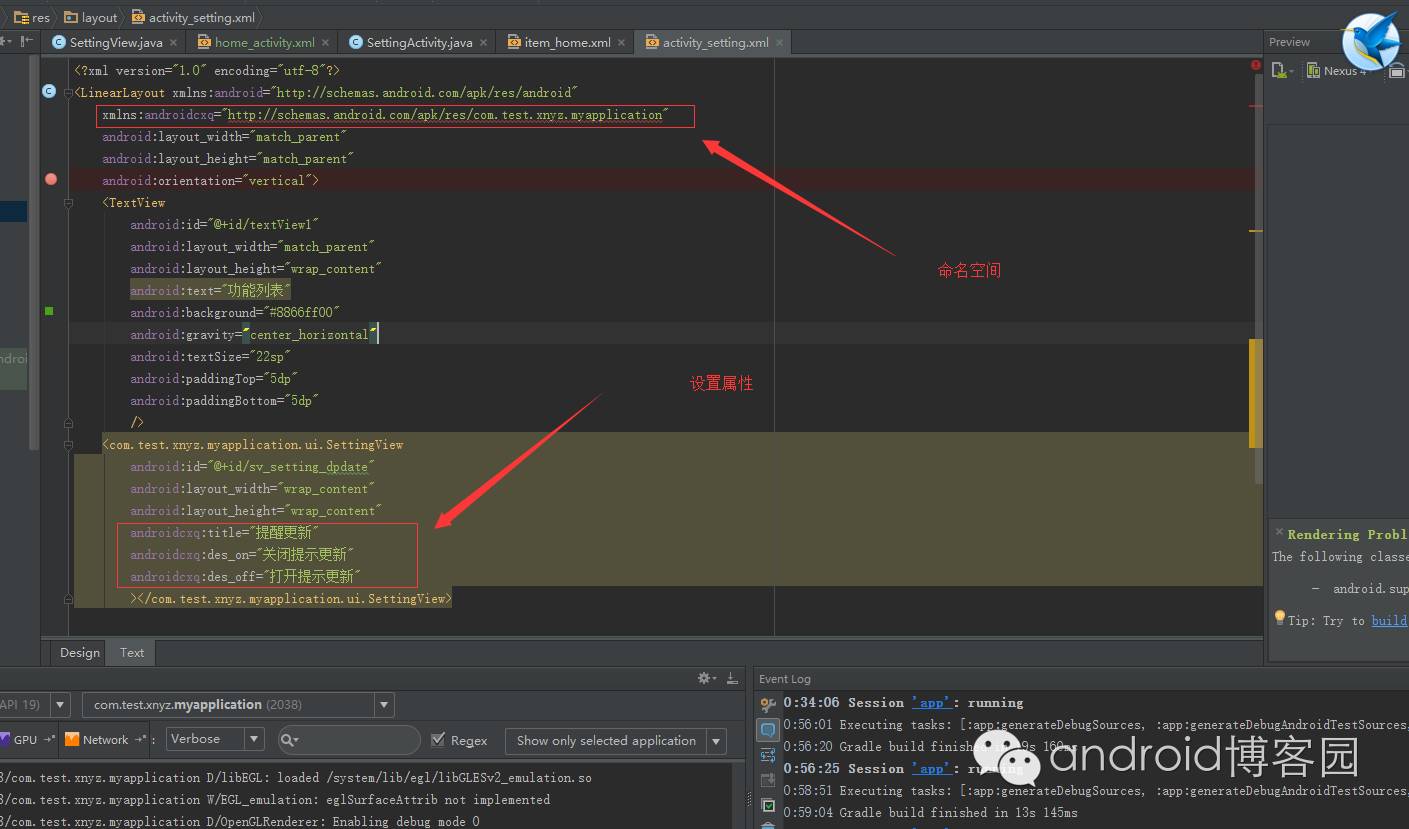Collapse the TextView tag fold marker
Viewport: 1409px width, 829px height.
[69, 202]
